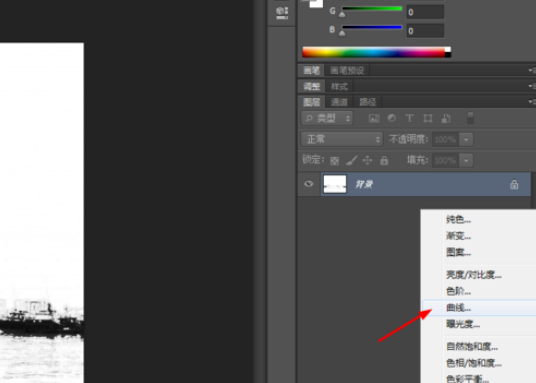The image size is (536, 383).
Task: Click the 3D panel cube icon
Action: coord(282,13)
